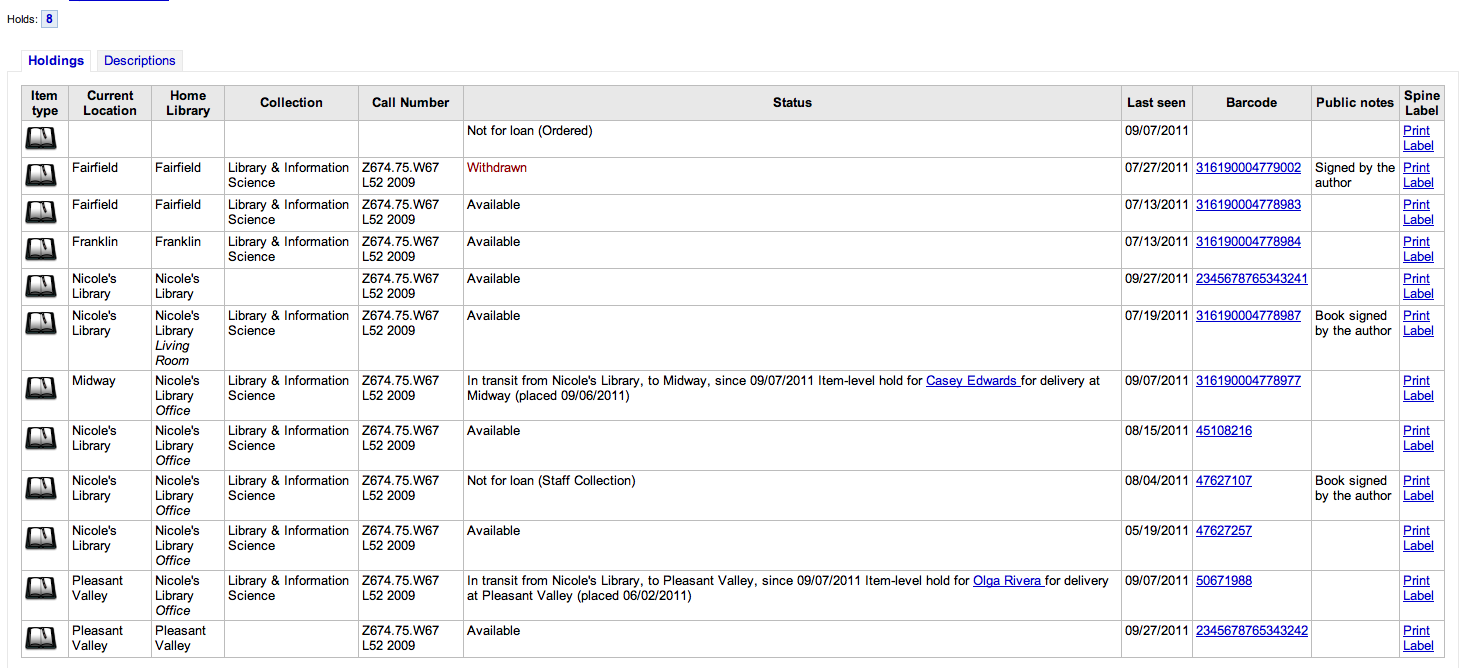Image resolution: width=1459 pixels, height=668 pixels.
Task: Click the Status column header
Action: tap(792, 103)
